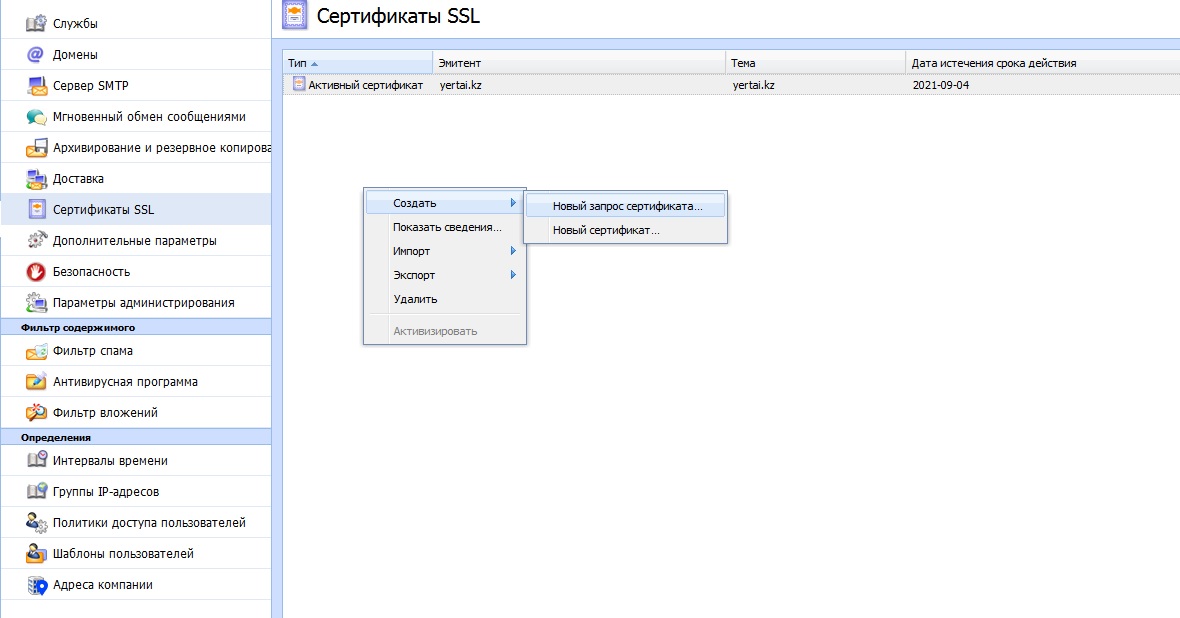Open Instant Messaging chat bubble icon
This screenshot has width=1180, height=618.
click(36, 117)
